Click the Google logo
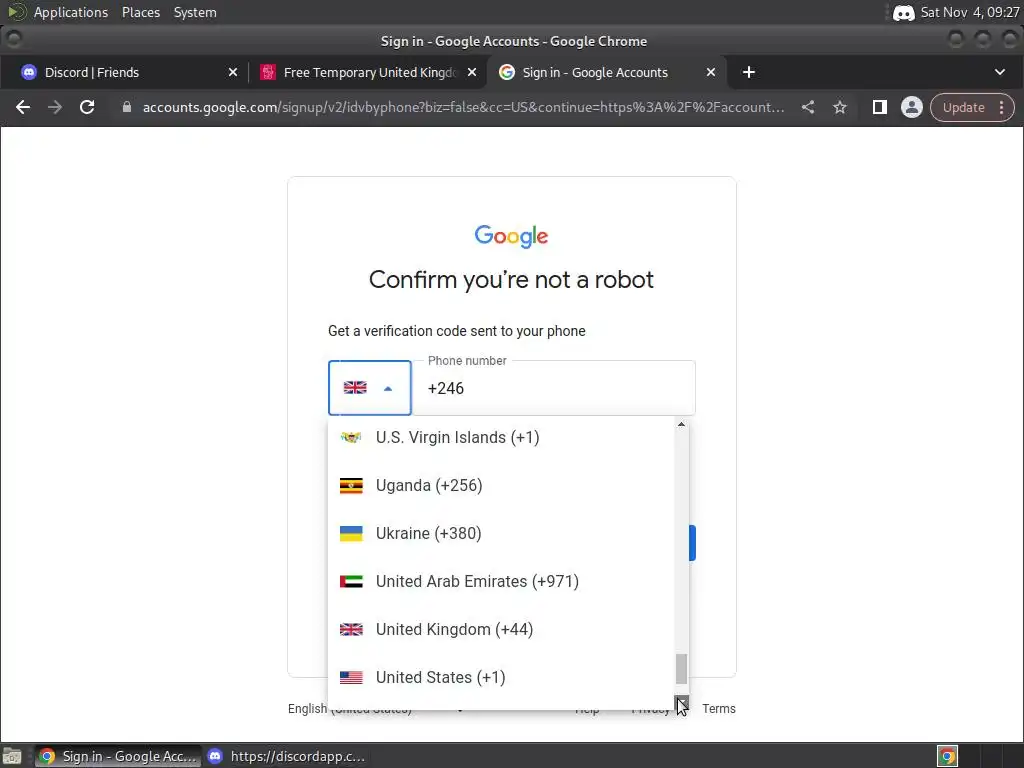The width and height of the screenshot is (1024, 768). click(511, 236)
